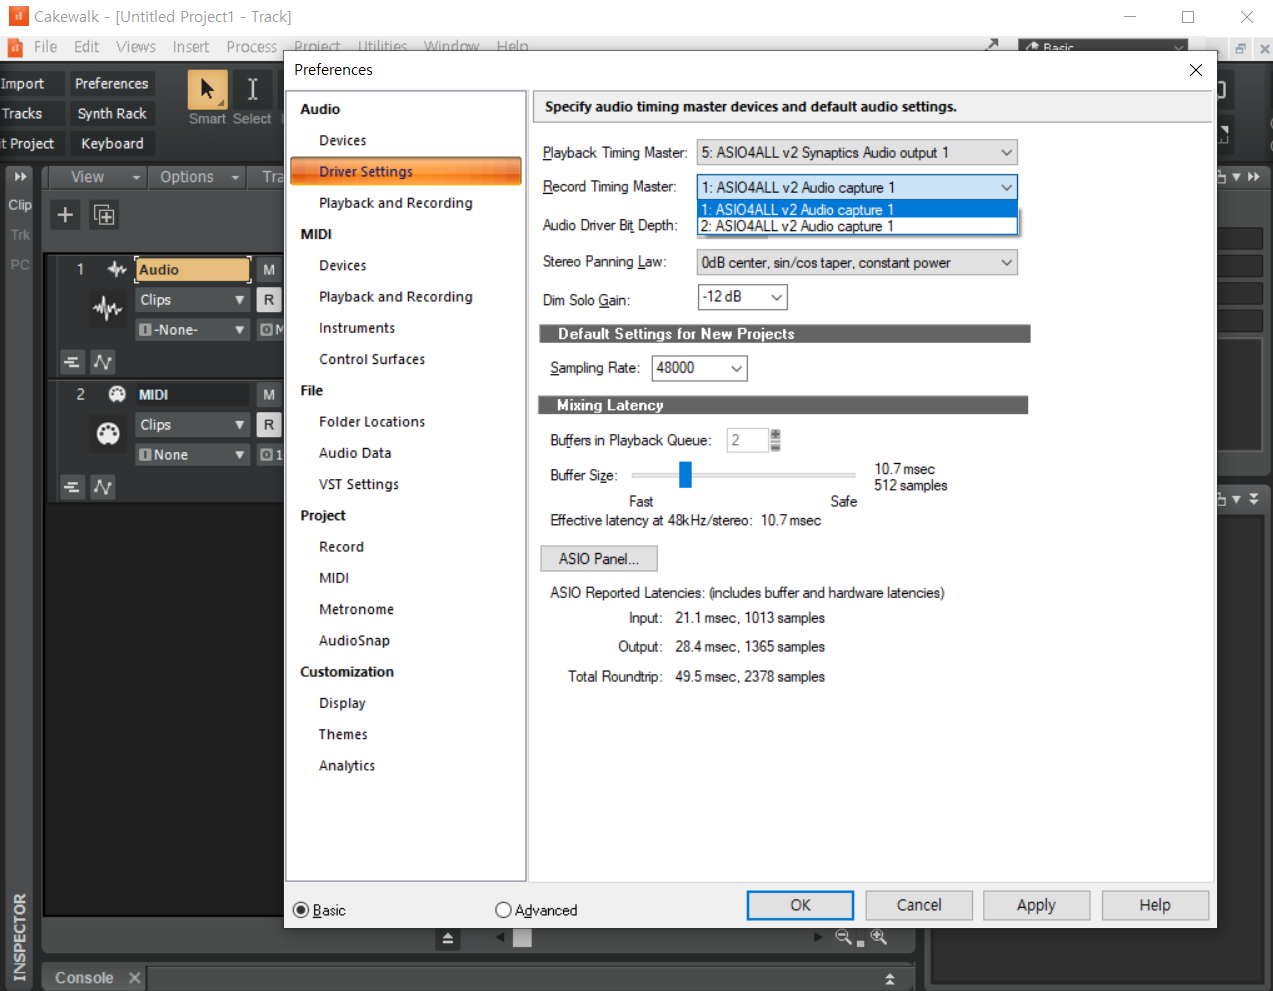Select the Control Surfaces preferences item

[x=372, y=359]
